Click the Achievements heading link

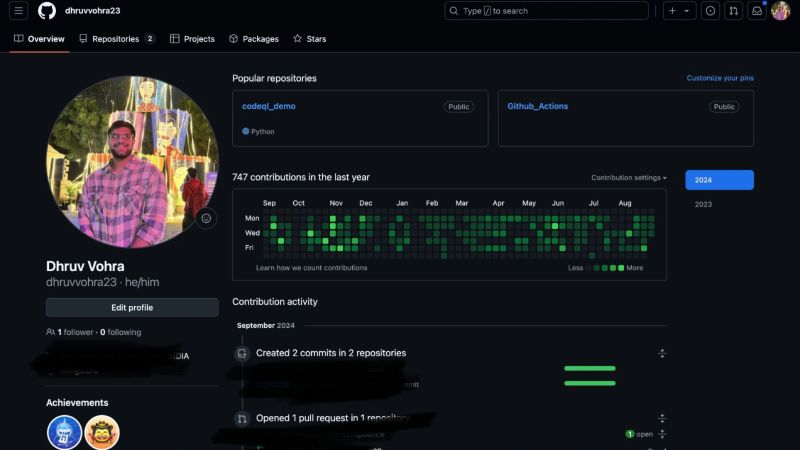77,403
